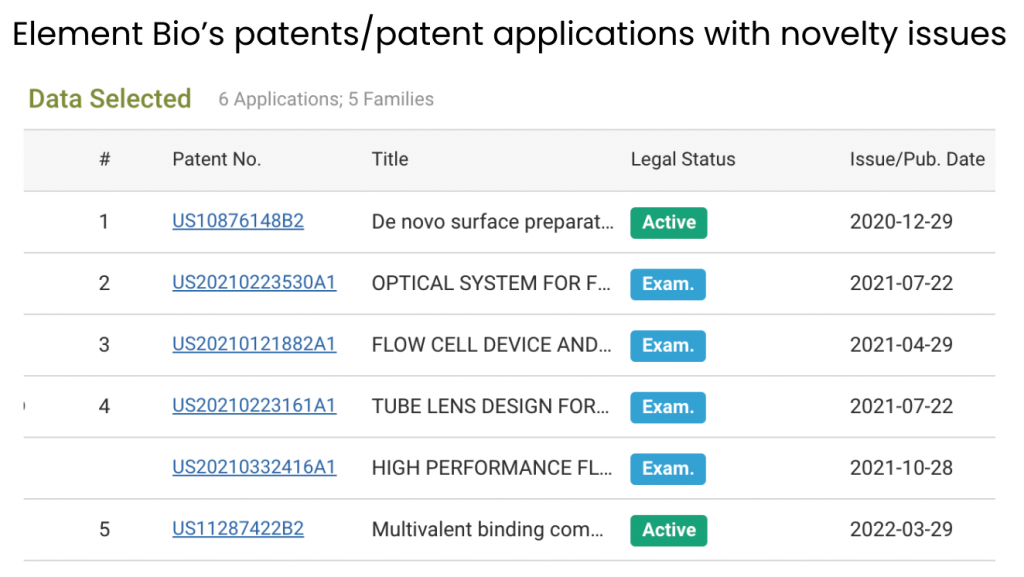Click date in the TUBE LENS DESIGN row

(901, 406)
